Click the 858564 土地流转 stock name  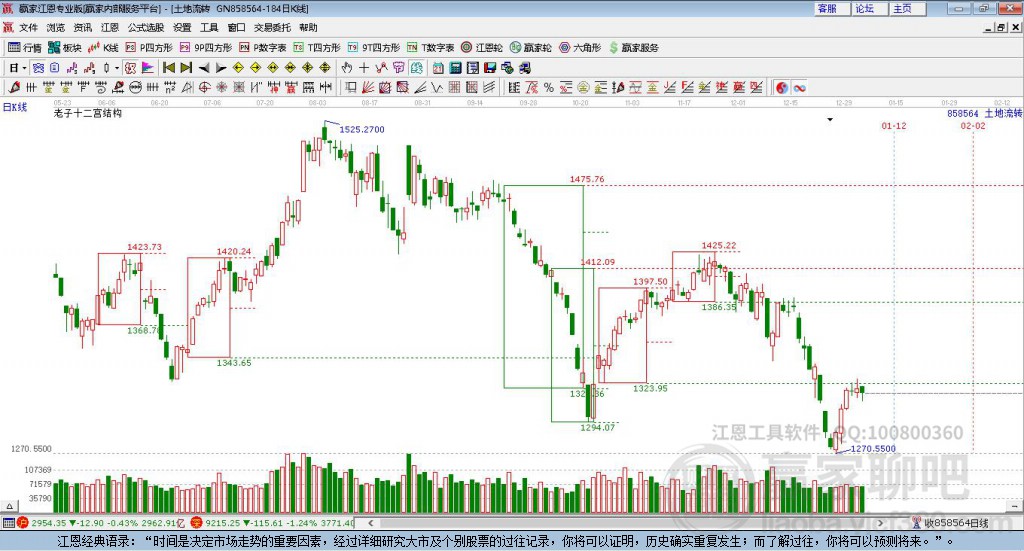[x=985, y=114]
